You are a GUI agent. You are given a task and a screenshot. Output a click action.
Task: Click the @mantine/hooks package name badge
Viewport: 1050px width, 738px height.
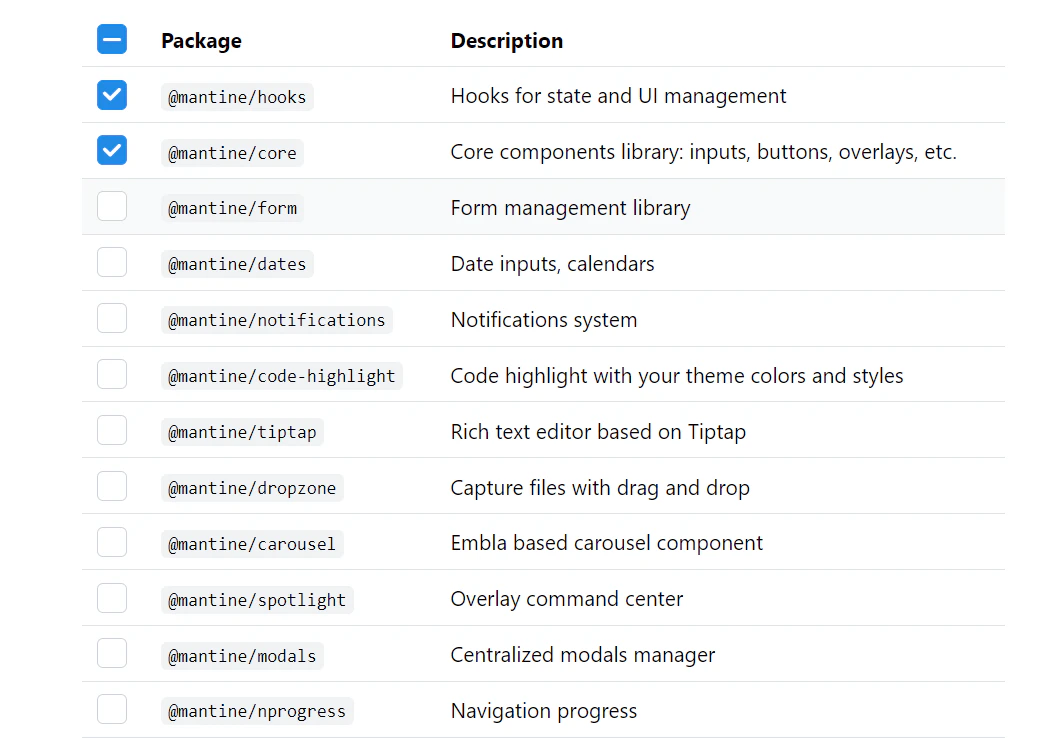pyautogui.click(x=237, y=96)
